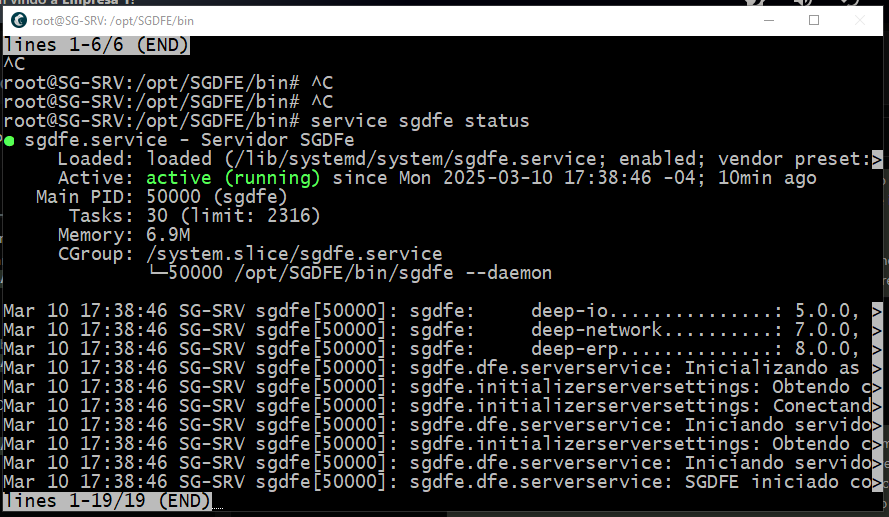The width and height of the screenshot is (889, 517).
Task: Click truncation arrow on 'Inicializando as' line
Action: click(877, 367)
